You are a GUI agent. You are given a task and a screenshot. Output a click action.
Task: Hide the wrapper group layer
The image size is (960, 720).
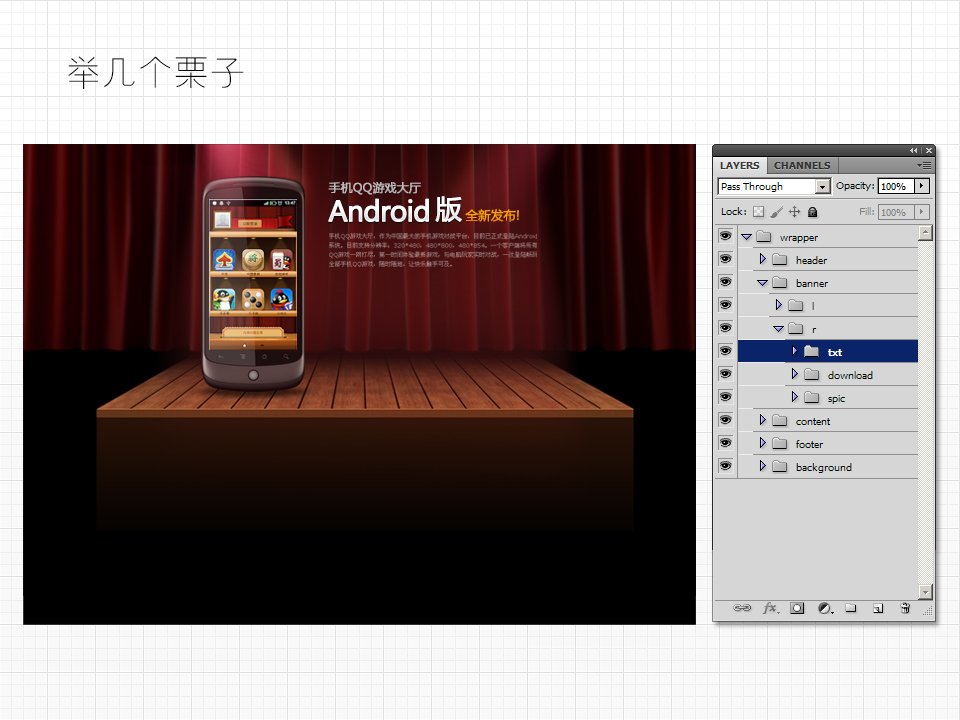point(725,237)
